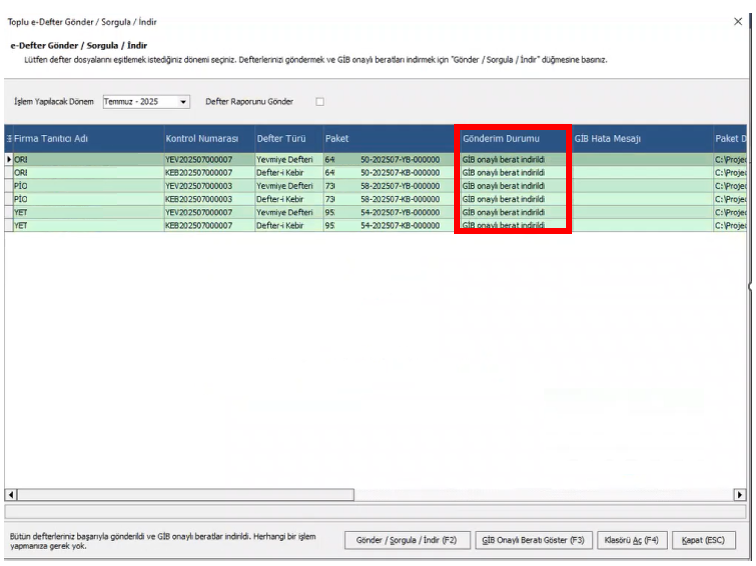Click the row selector arrow of the first ORI row
The height and width of the screenshot is (566, 756).
[x=9, y=159]
